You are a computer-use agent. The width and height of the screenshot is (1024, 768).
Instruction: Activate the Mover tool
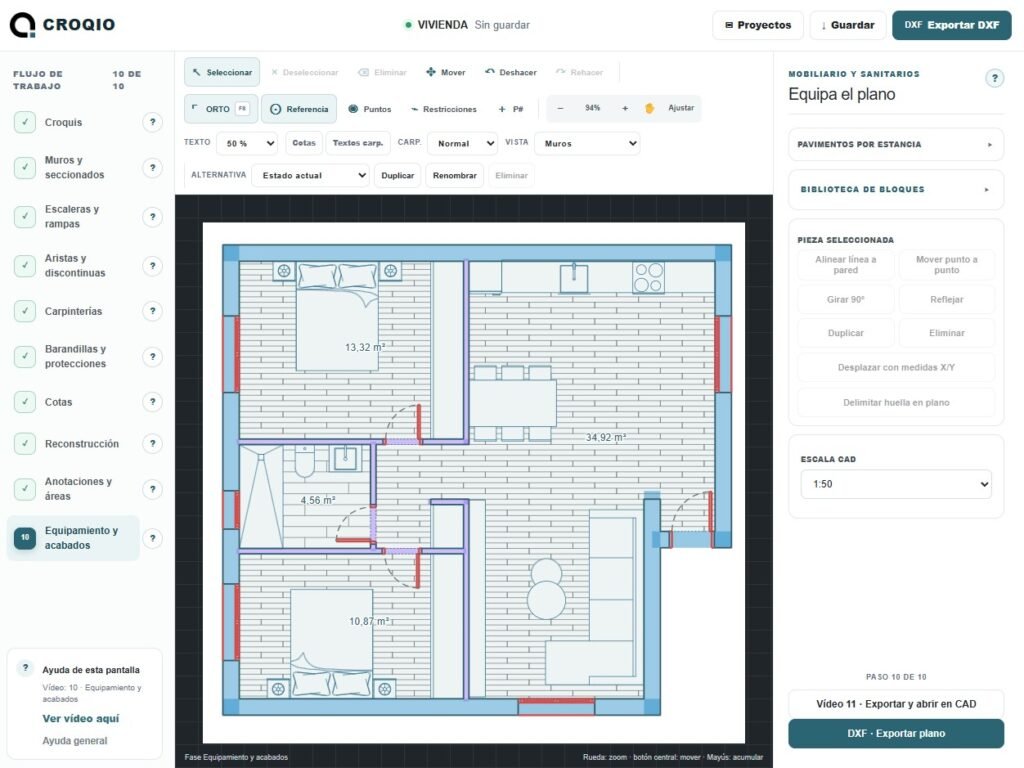446,72
